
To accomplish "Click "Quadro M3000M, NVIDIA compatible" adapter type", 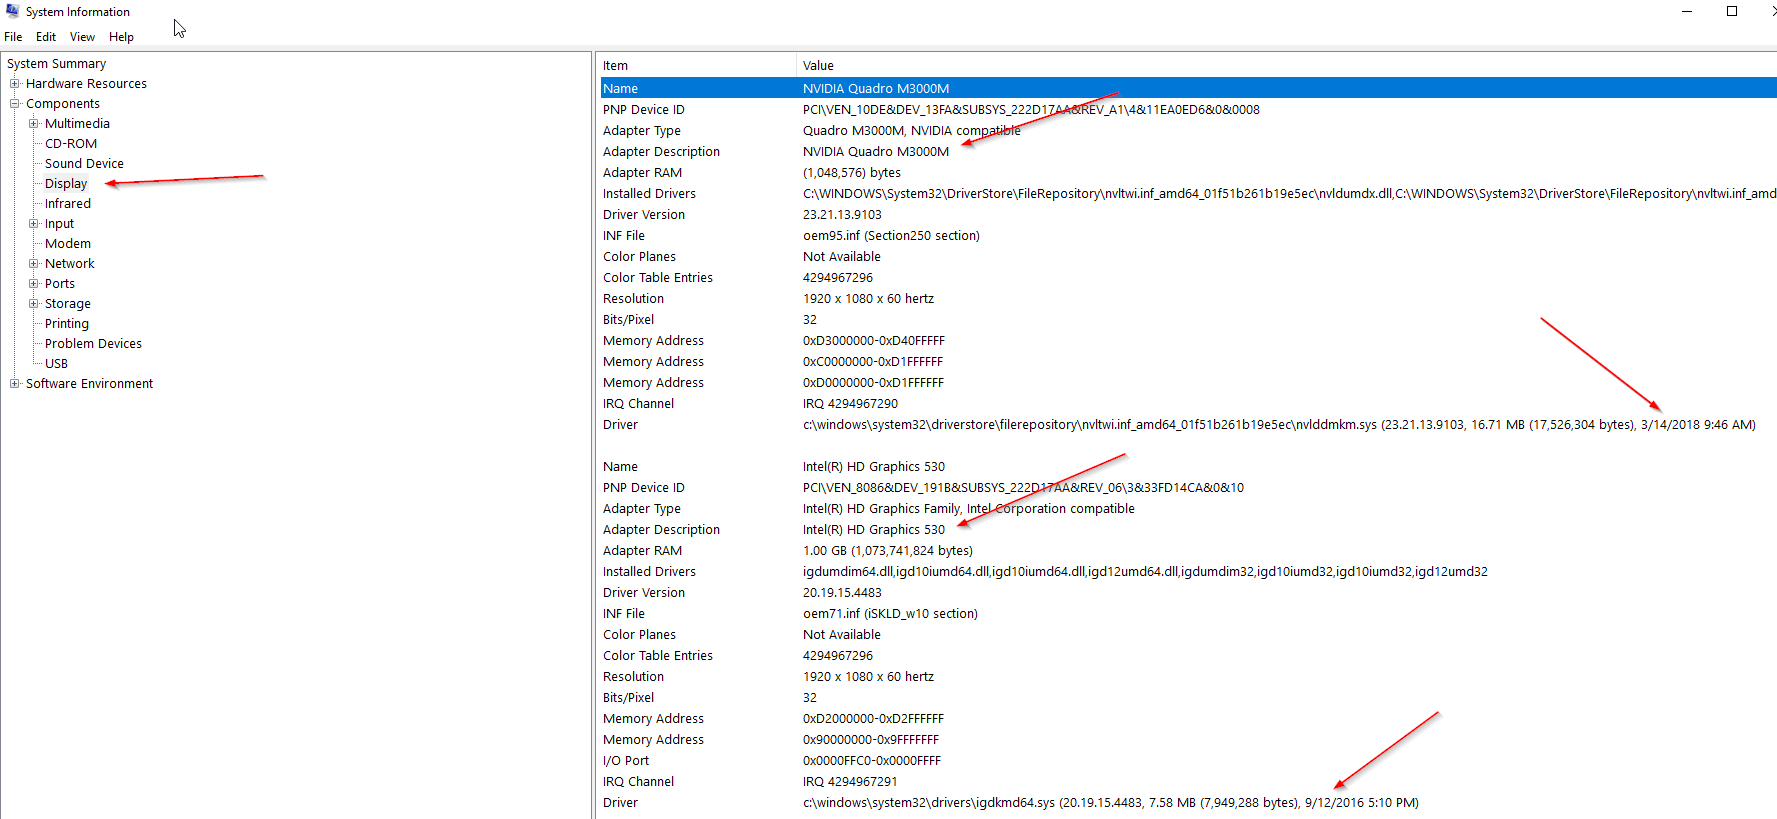I will 911,131.
